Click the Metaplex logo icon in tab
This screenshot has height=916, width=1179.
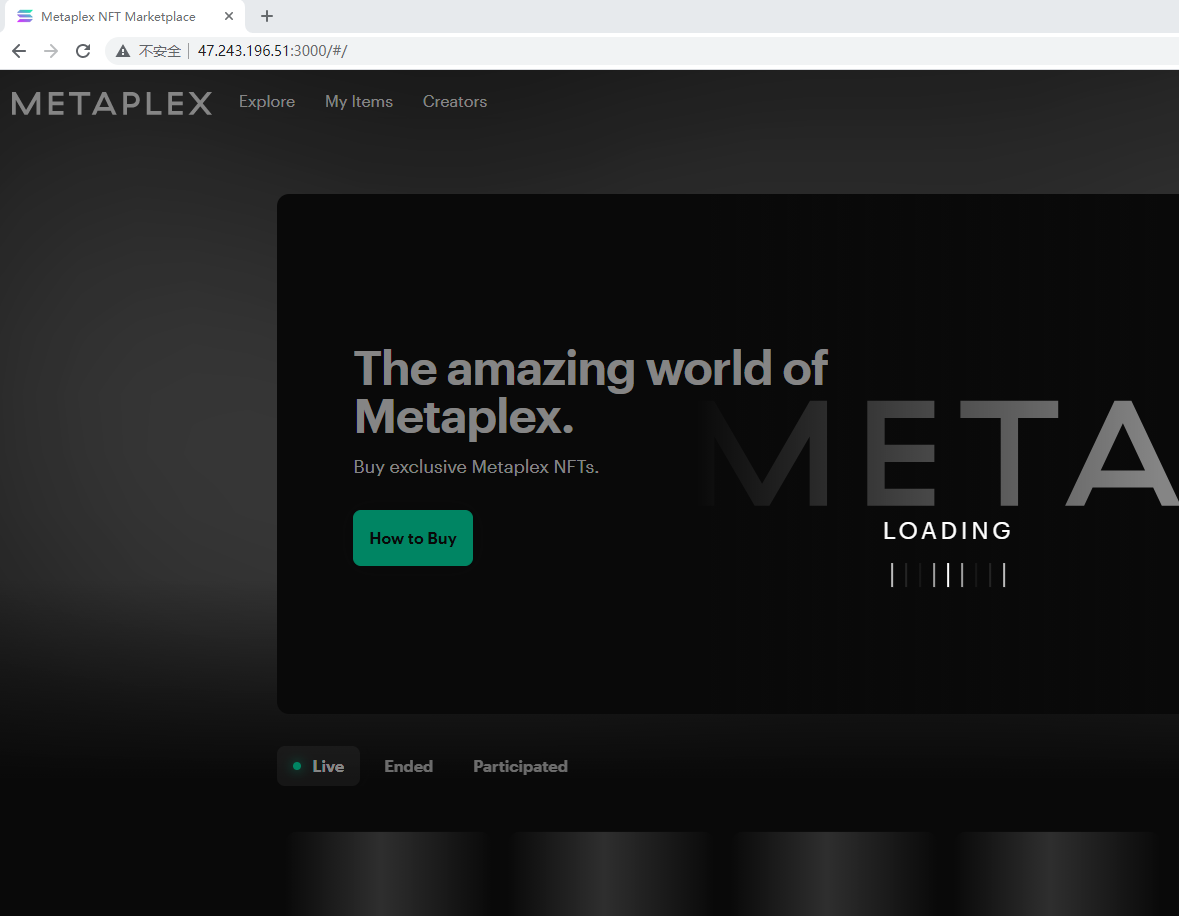click(x=24, y=16)
